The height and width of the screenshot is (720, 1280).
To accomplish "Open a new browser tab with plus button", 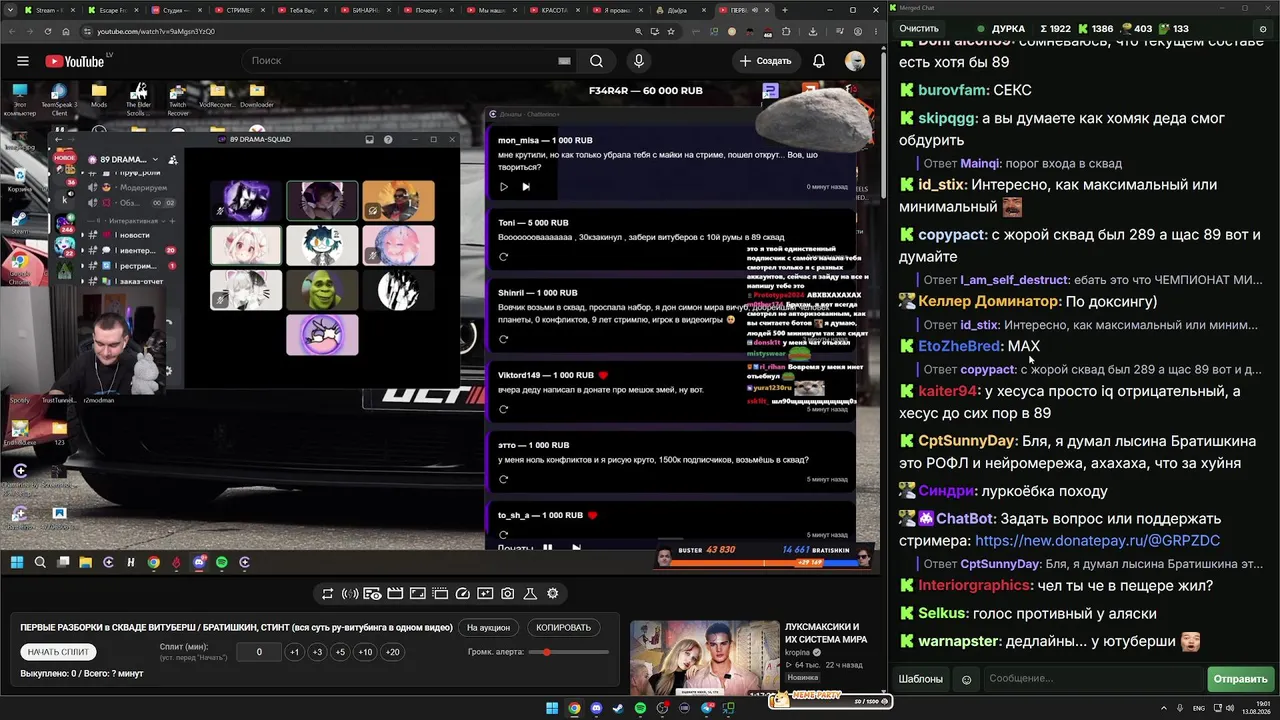I will point(784,10).
